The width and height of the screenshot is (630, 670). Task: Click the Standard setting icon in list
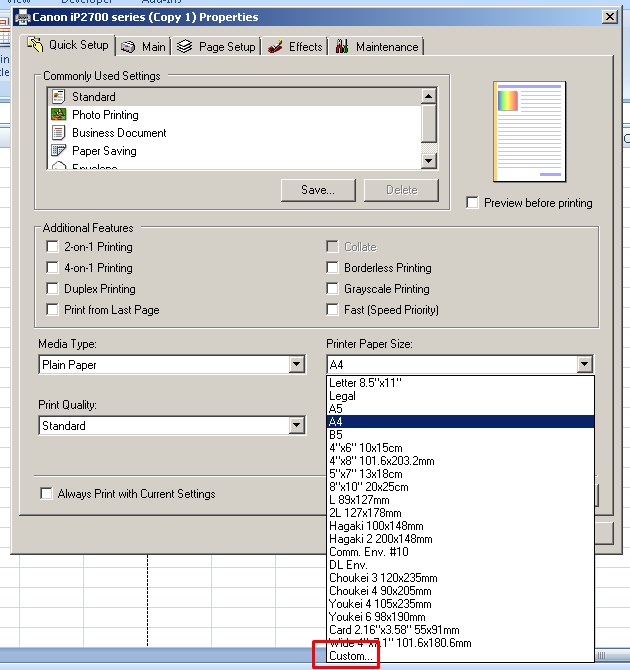point(59,97)
